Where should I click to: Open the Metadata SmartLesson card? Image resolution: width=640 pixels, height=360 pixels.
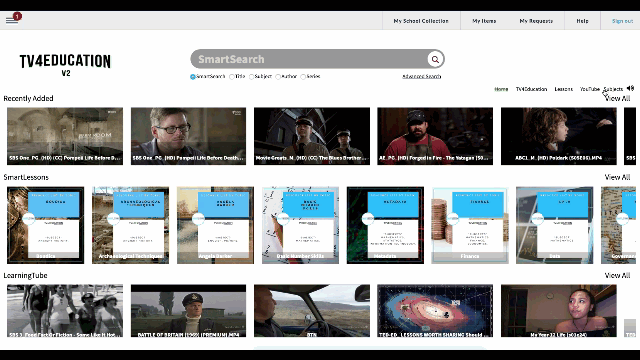385,225
